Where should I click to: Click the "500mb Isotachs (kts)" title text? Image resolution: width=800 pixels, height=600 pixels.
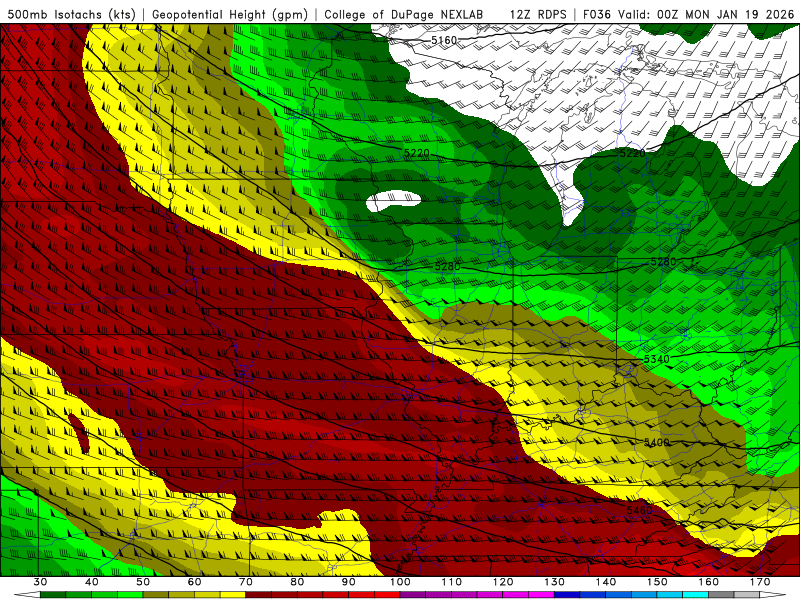71,15
